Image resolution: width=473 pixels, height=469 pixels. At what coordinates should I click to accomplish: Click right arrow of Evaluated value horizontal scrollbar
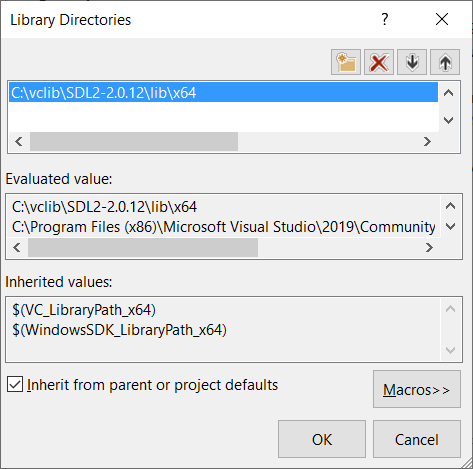coord(429,247)
